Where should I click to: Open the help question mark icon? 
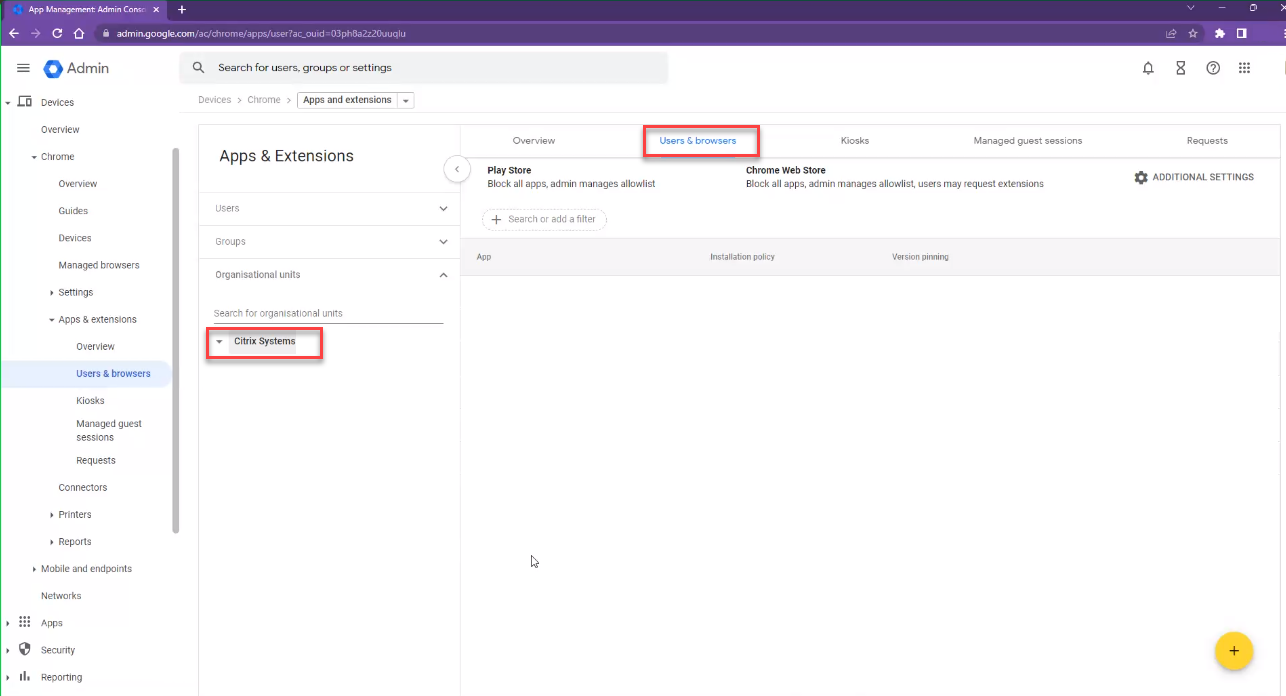pos(1212,68)
